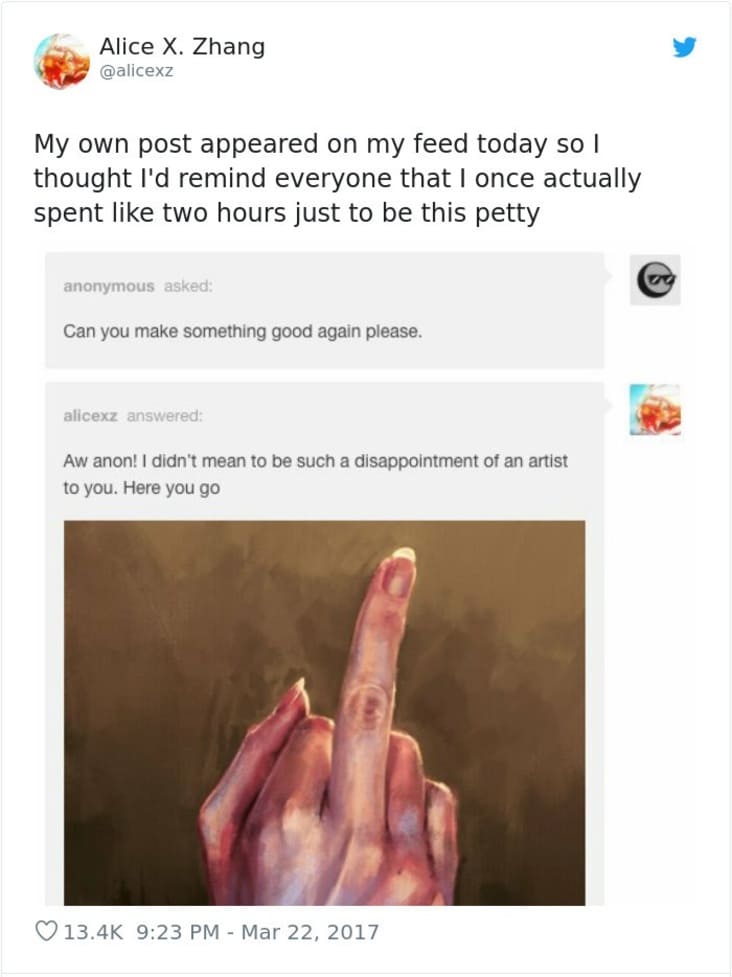Click the word 'answered:' label
The height and width of the screenshot is (977, 732).
(164, 416)
